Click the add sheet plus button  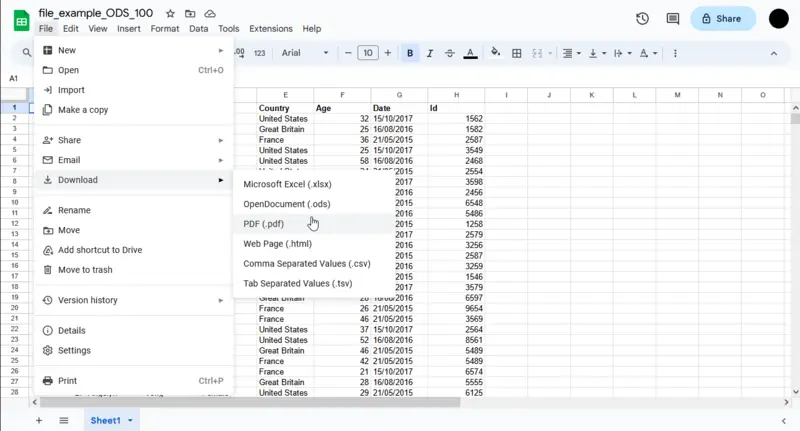tap(39, 420)
